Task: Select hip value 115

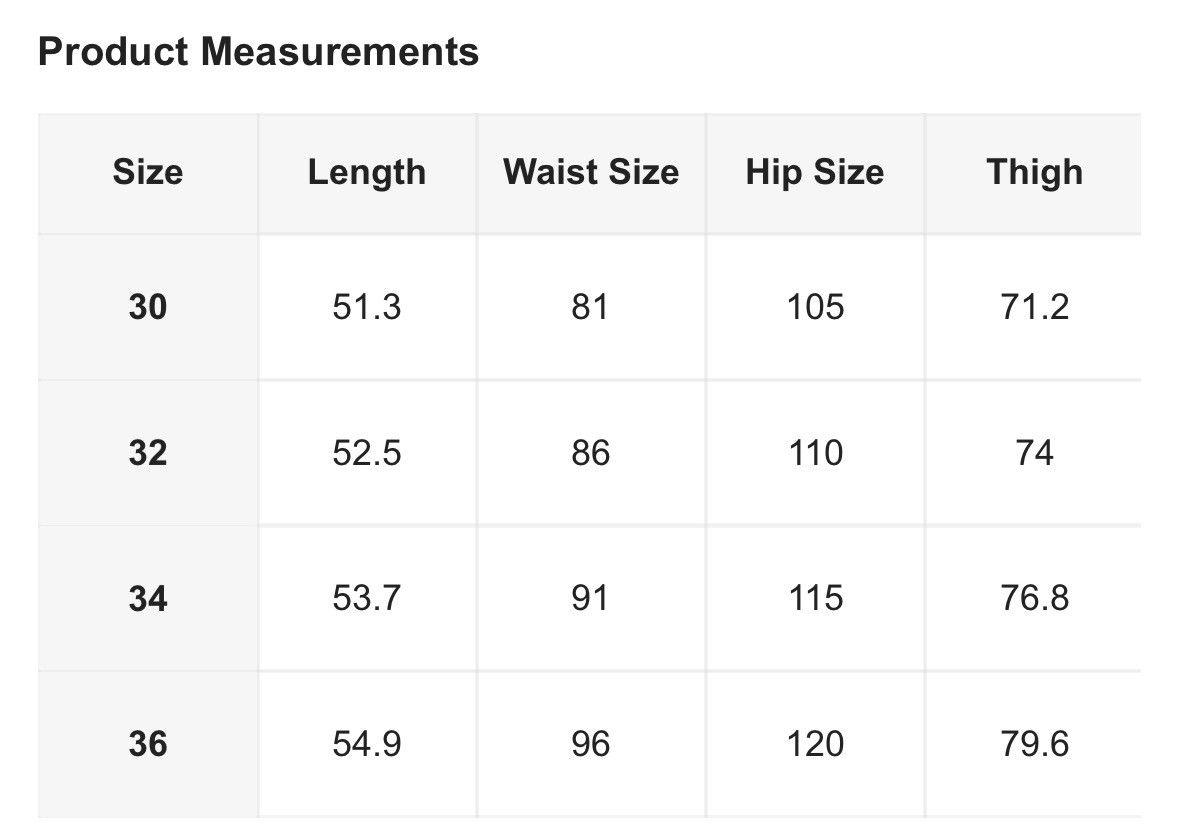Action: tap(815, 598)
